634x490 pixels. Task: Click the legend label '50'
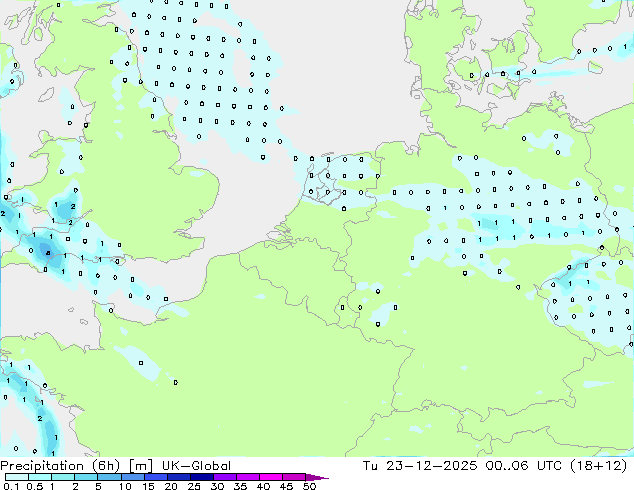click(x=309, y=486)
